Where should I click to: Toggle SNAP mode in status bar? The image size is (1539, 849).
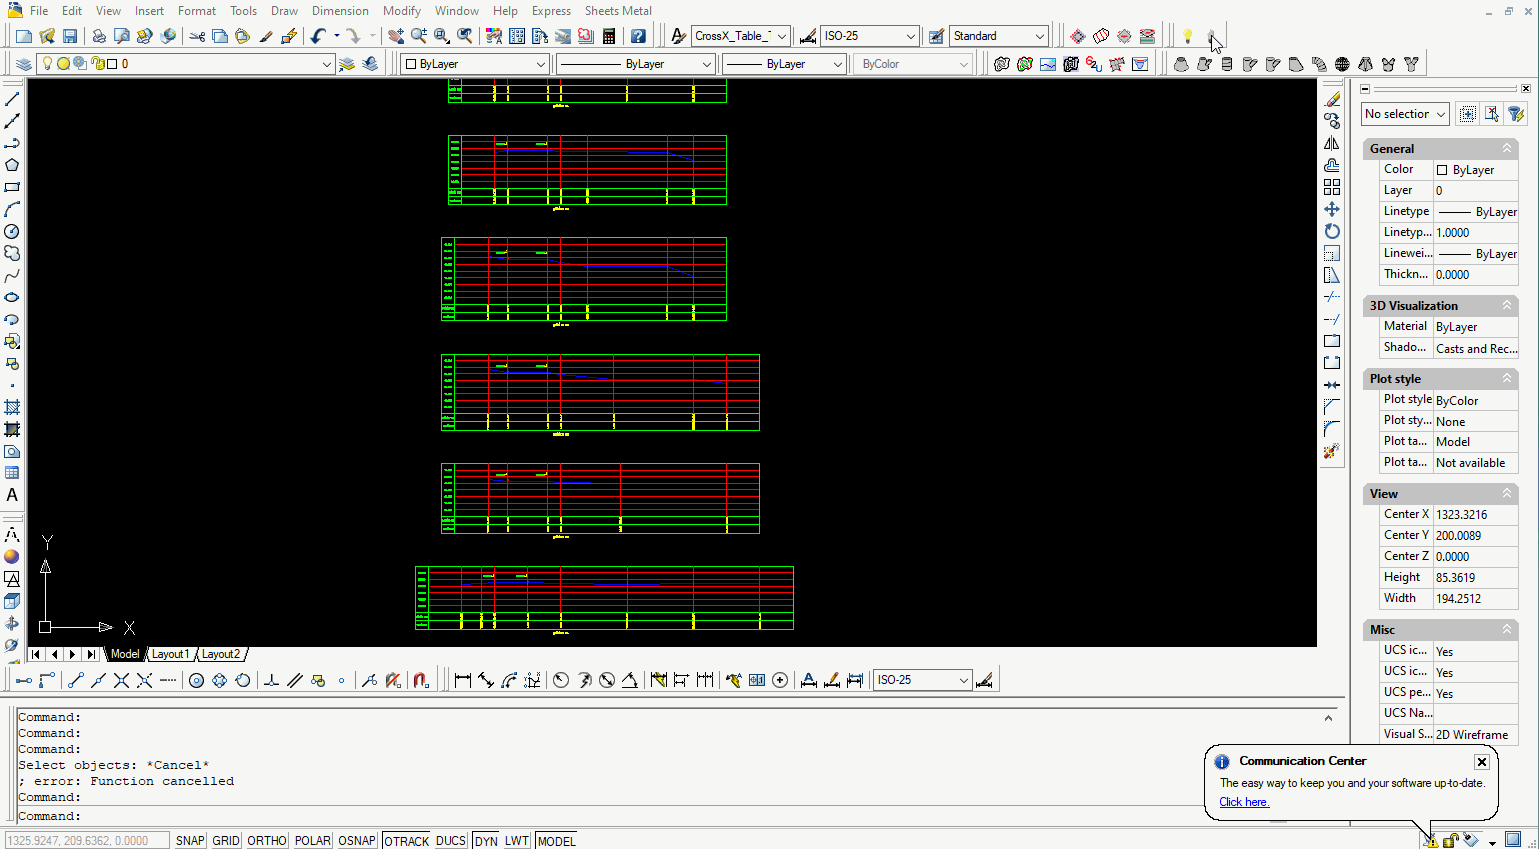tap(190, 841)
